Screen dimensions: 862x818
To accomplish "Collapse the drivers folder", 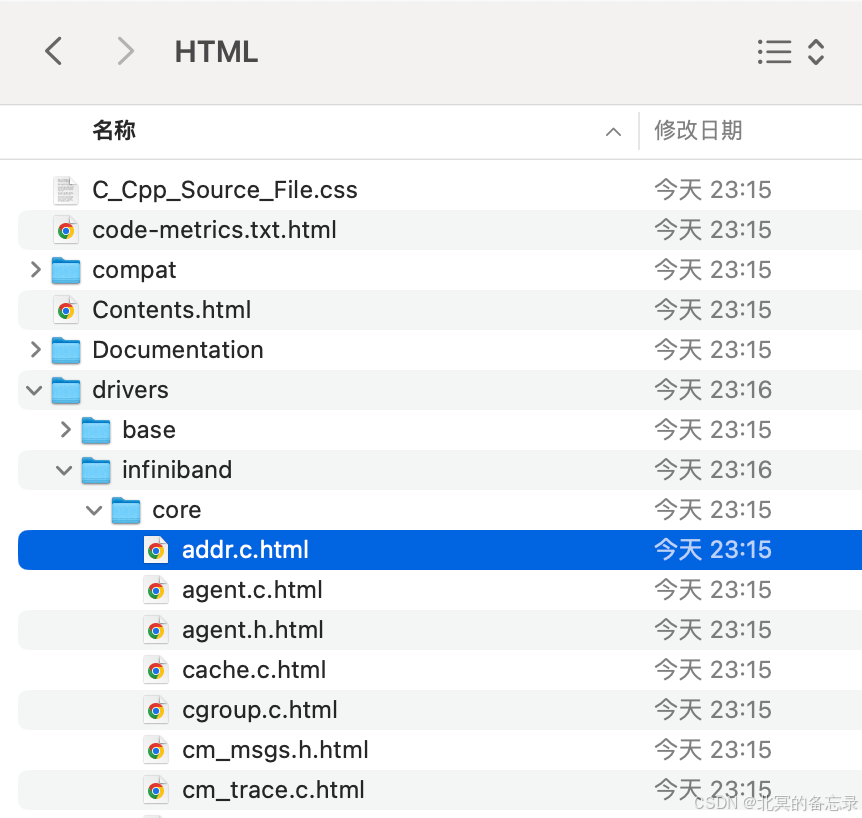I will click(34, 390).
